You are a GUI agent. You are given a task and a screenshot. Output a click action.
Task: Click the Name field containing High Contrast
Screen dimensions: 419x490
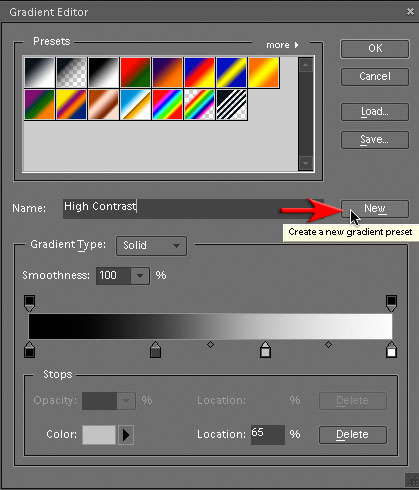[x=193, y=209]
